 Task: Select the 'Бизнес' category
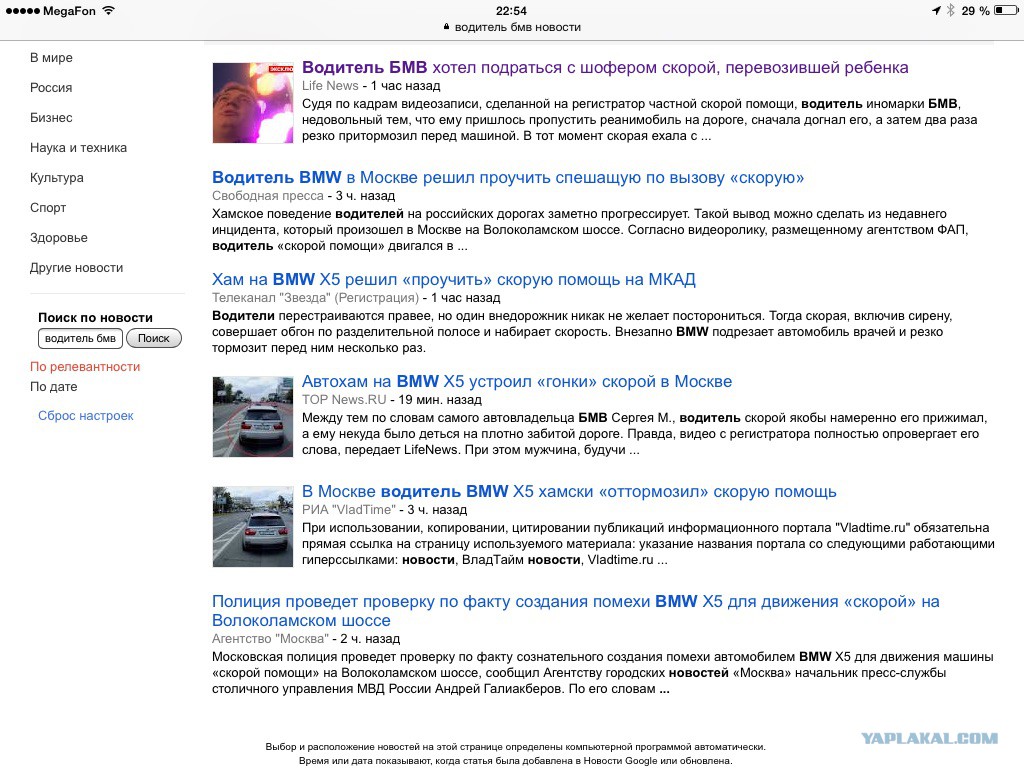(x=51, y=118)
